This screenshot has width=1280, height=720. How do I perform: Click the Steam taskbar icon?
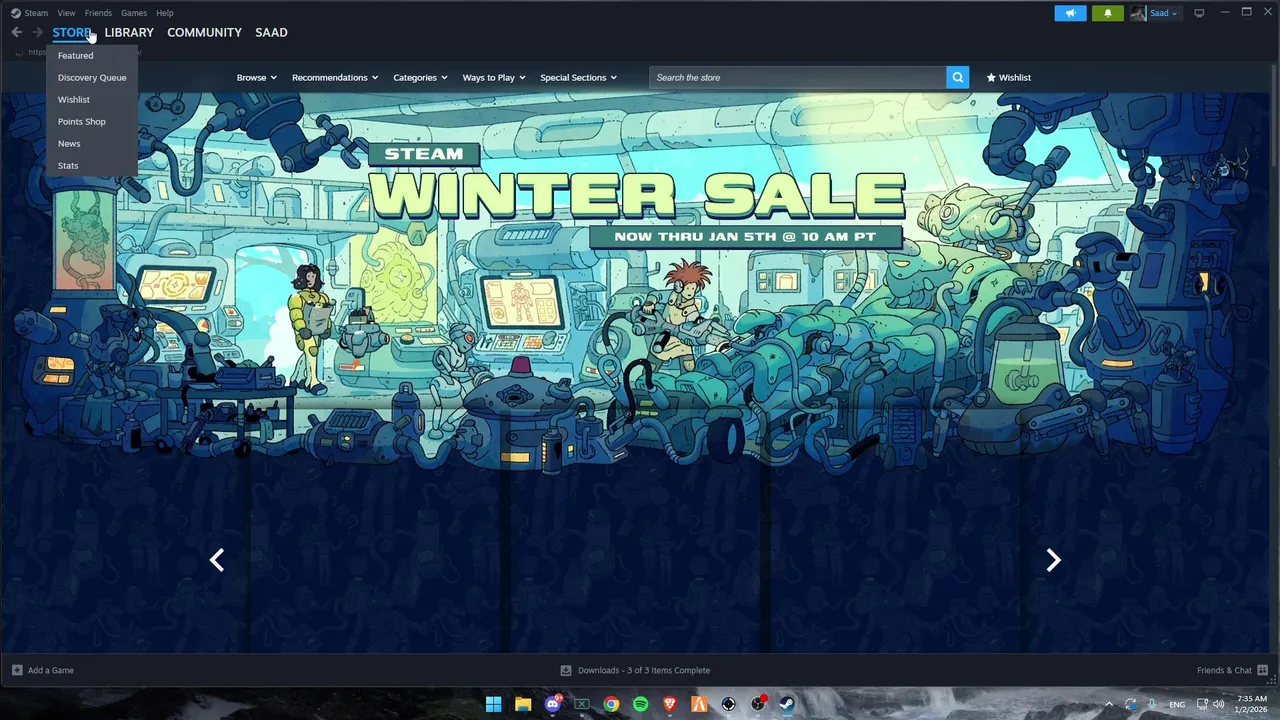(787, 704)
